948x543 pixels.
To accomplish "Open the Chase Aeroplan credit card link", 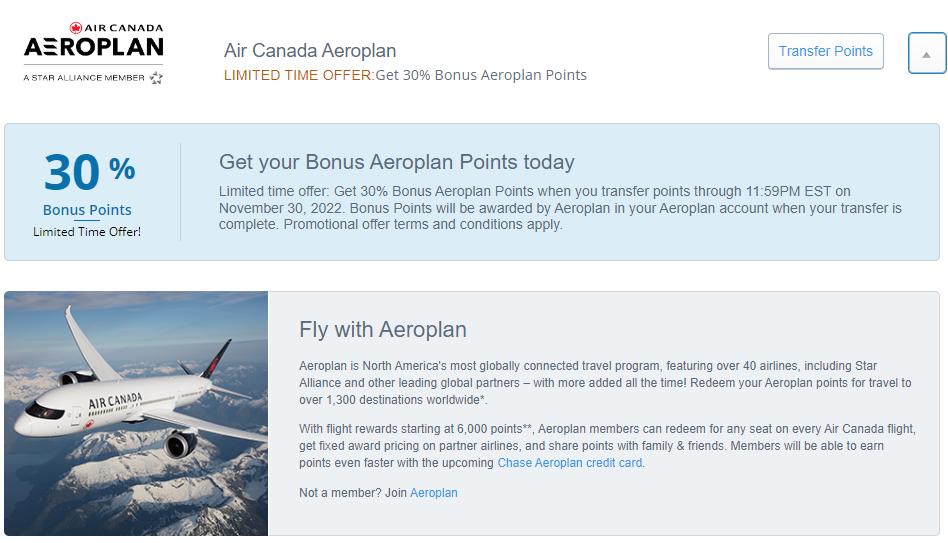I will (570, 463).
